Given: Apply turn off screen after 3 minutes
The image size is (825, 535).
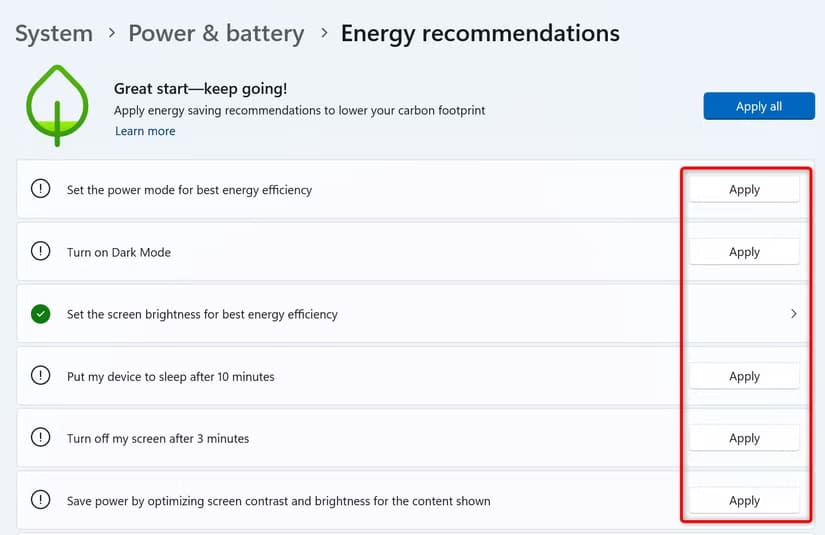Looking at the screenshot, I should (x=744, y=438).
